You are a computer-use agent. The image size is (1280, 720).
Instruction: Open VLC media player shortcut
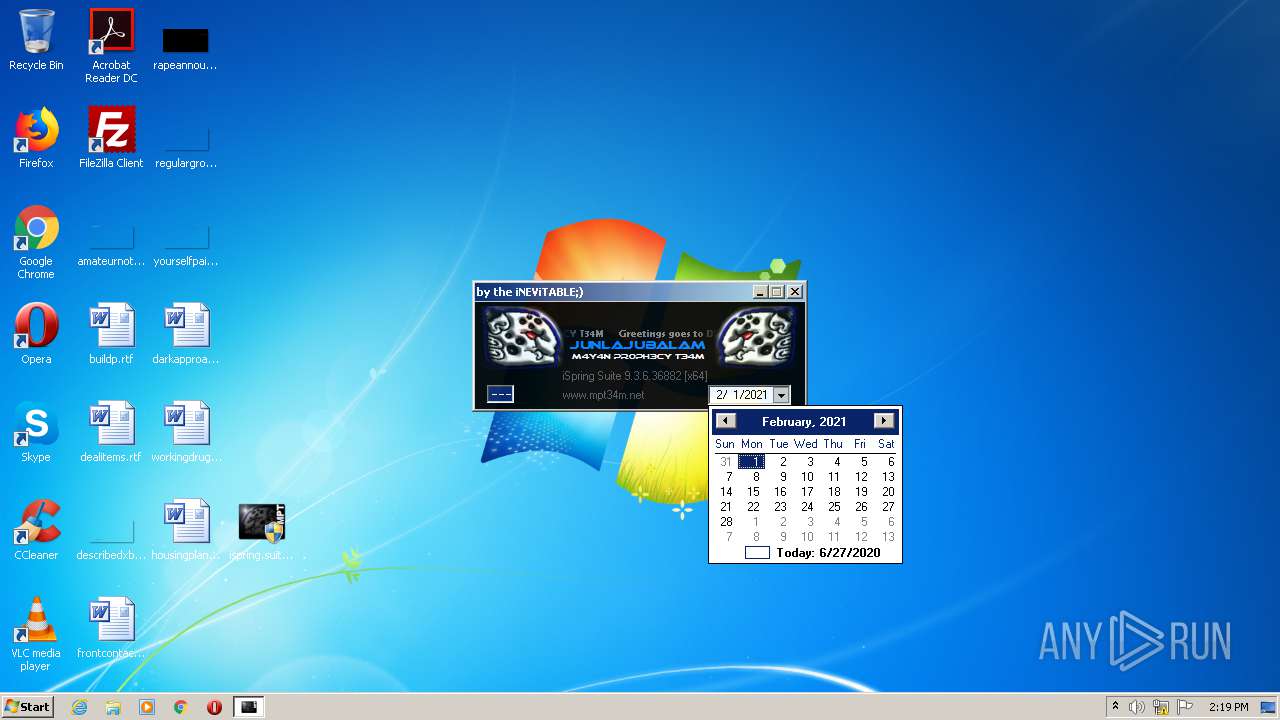tap(36, 634)
